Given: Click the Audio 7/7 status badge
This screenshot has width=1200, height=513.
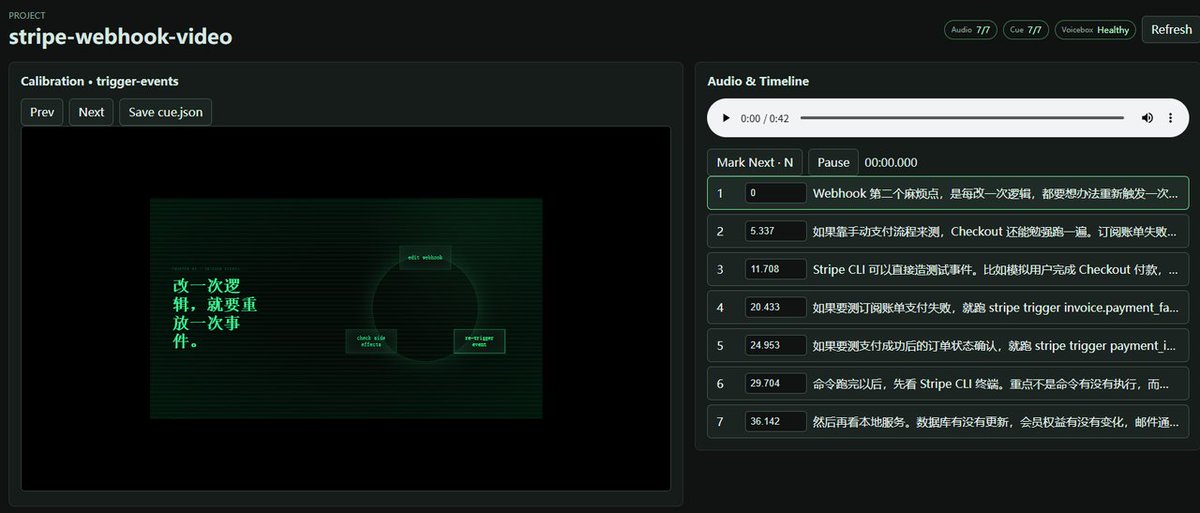Looking at the screenshot, I should [971, 30].
